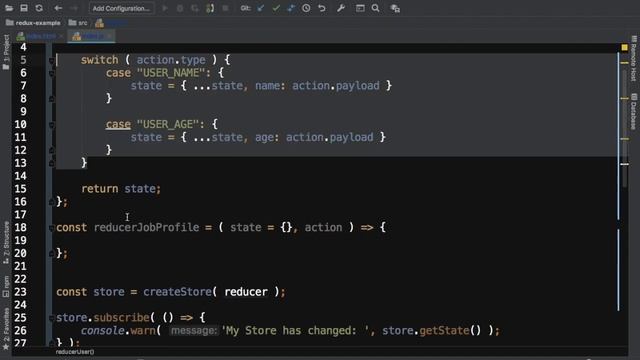Open Git history clock icon
640x360 pixels.
coord(306,8)
